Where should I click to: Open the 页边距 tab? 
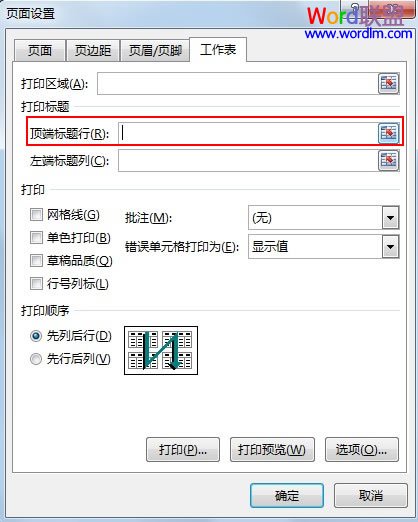point(93,50)
